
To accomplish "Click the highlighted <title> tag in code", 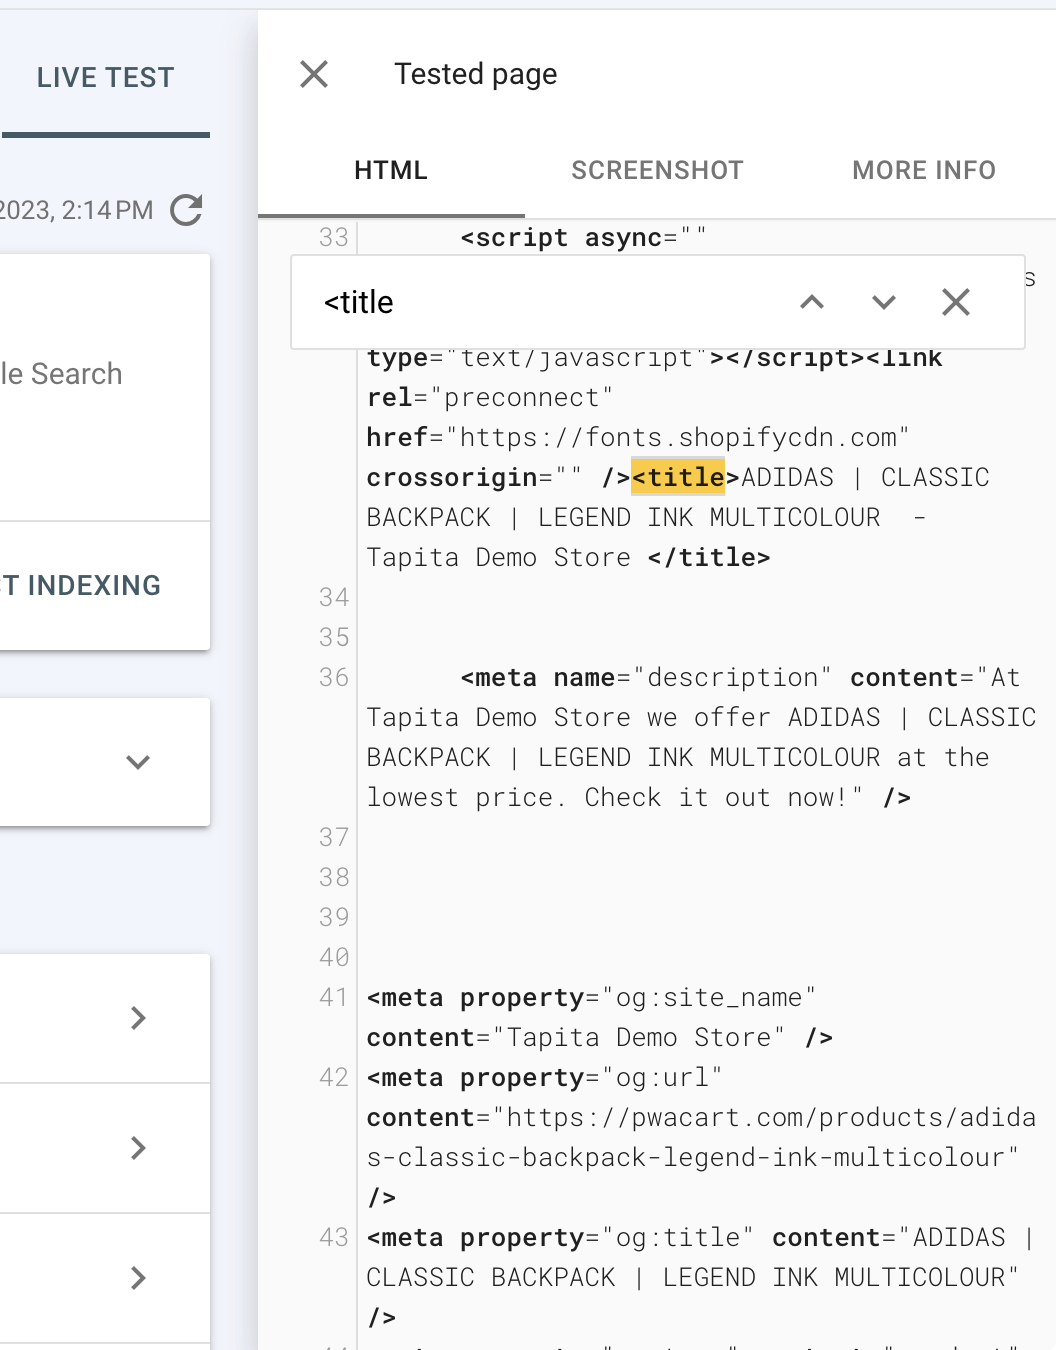I will tap(679, 478).
